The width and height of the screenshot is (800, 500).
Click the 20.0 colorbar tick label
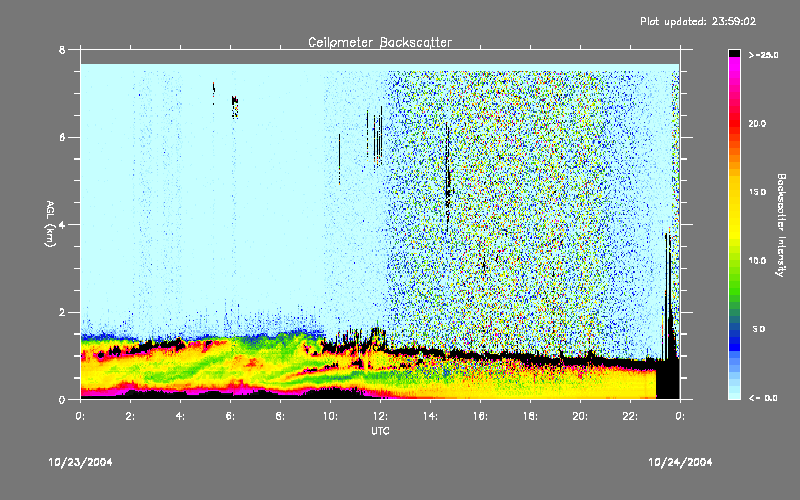coord(757,123)
